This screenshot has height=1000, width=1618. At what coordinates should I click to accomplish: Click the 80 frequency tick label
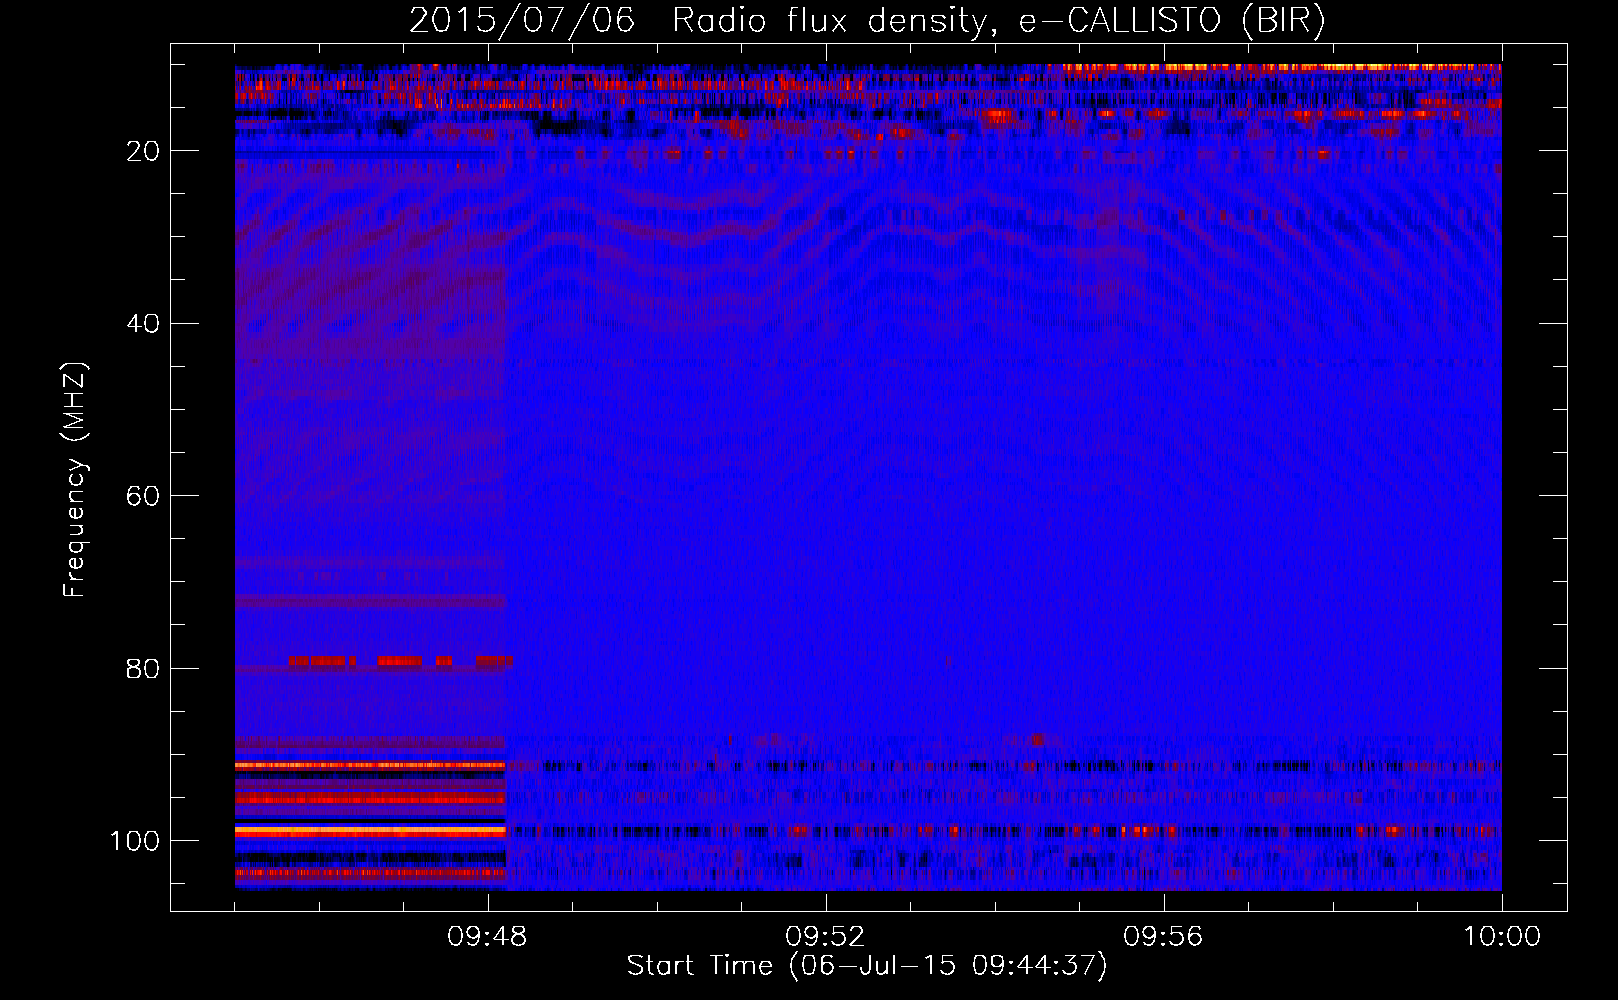[143, 669]
